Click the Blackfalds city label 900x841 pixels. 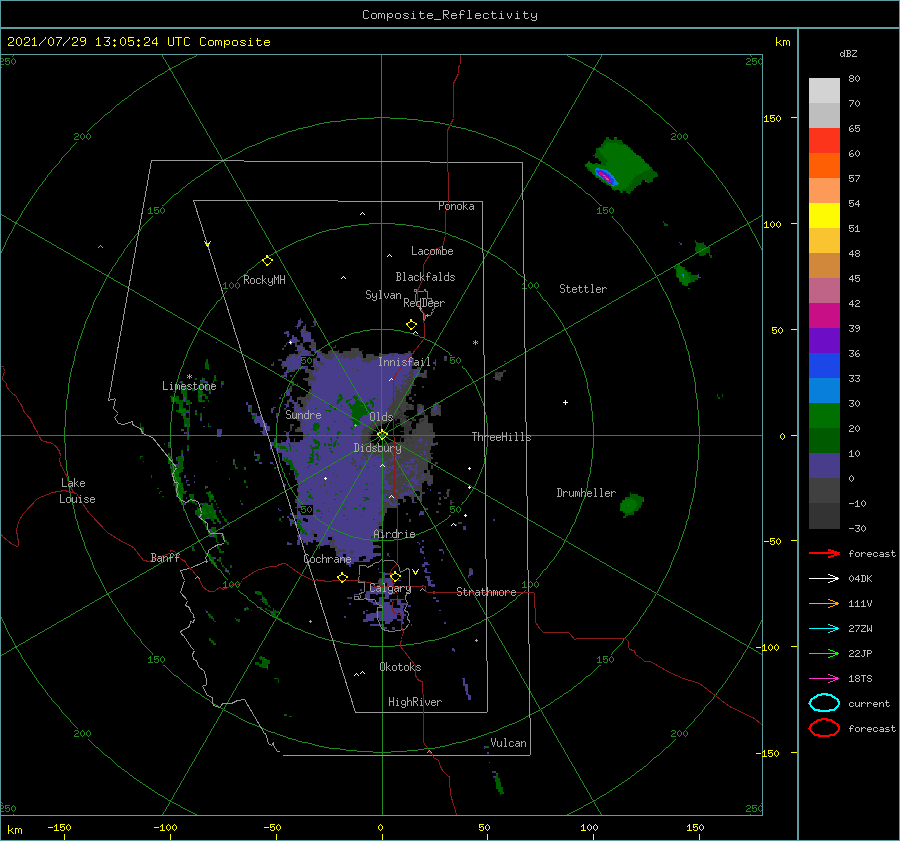click(425, 277)
